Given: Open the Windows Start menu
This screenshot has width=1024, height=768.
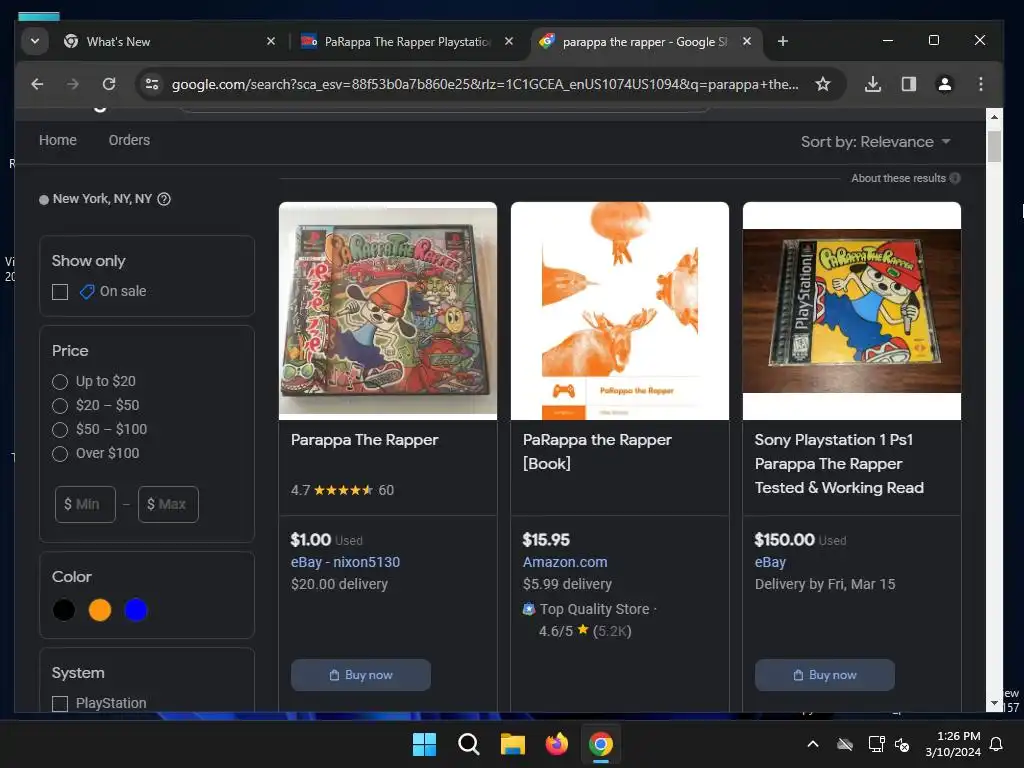Looking at the screenshot, I should tap(424, 744).
